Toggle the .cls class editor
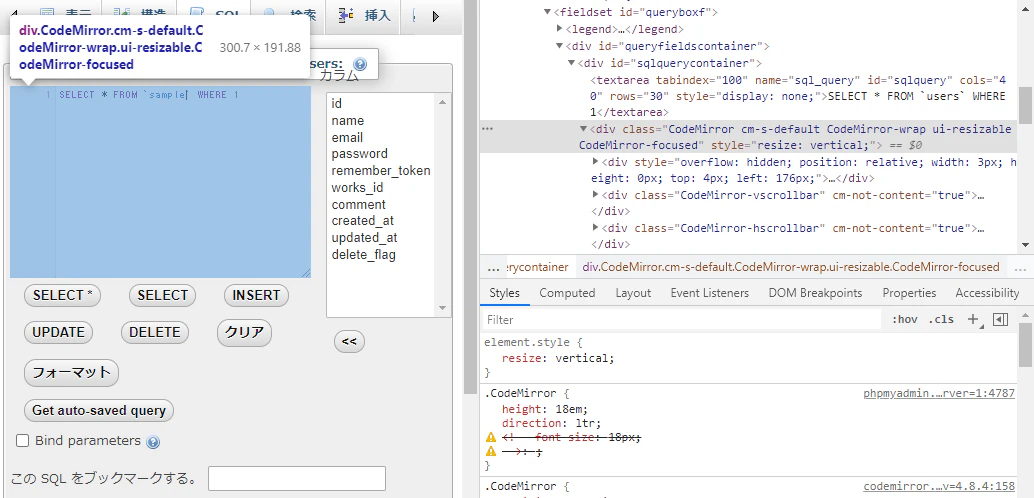Viewport: 1034px width, 498px height. (x=941, y=320)
